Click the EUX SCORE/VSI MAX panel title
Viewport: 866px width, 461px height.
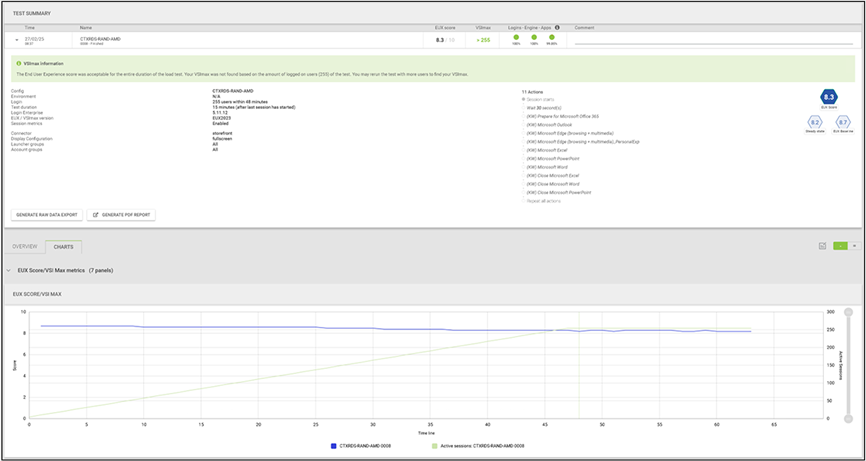pyautogui.click(x=37, y=294)
